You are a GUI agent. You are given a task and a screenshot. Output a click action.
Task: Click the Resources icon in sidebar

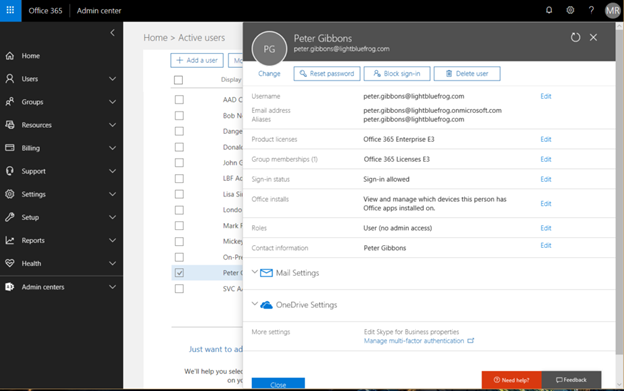10,125
